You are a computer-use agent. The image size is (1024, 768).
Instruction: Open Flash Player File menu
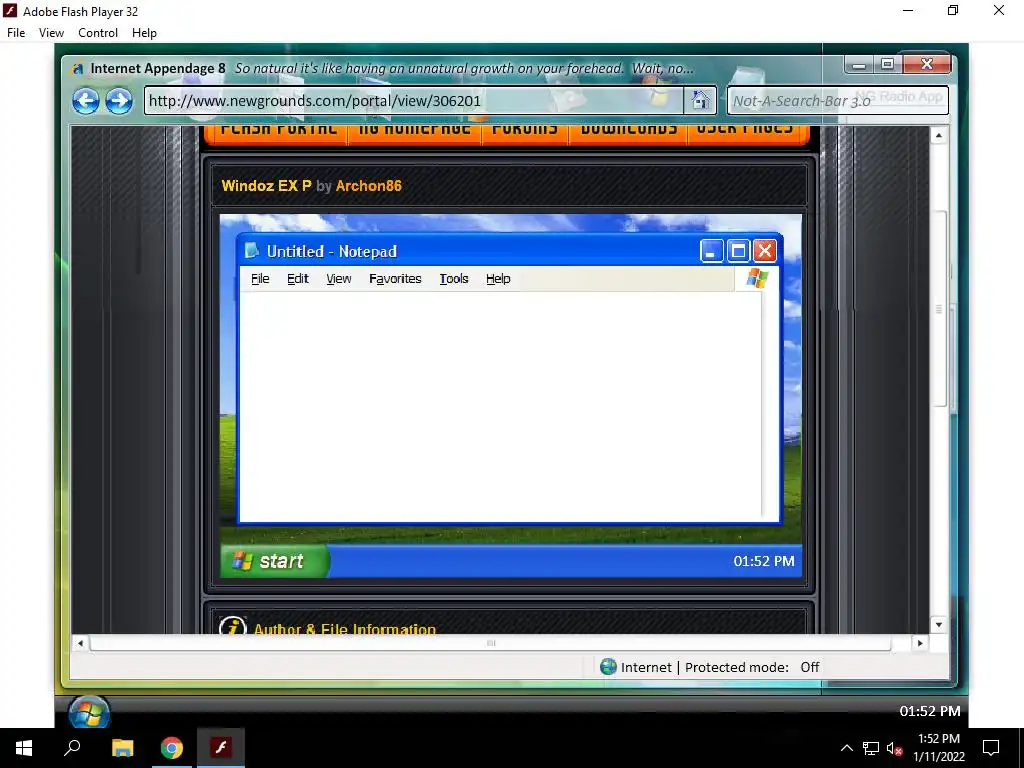[16, 33]
